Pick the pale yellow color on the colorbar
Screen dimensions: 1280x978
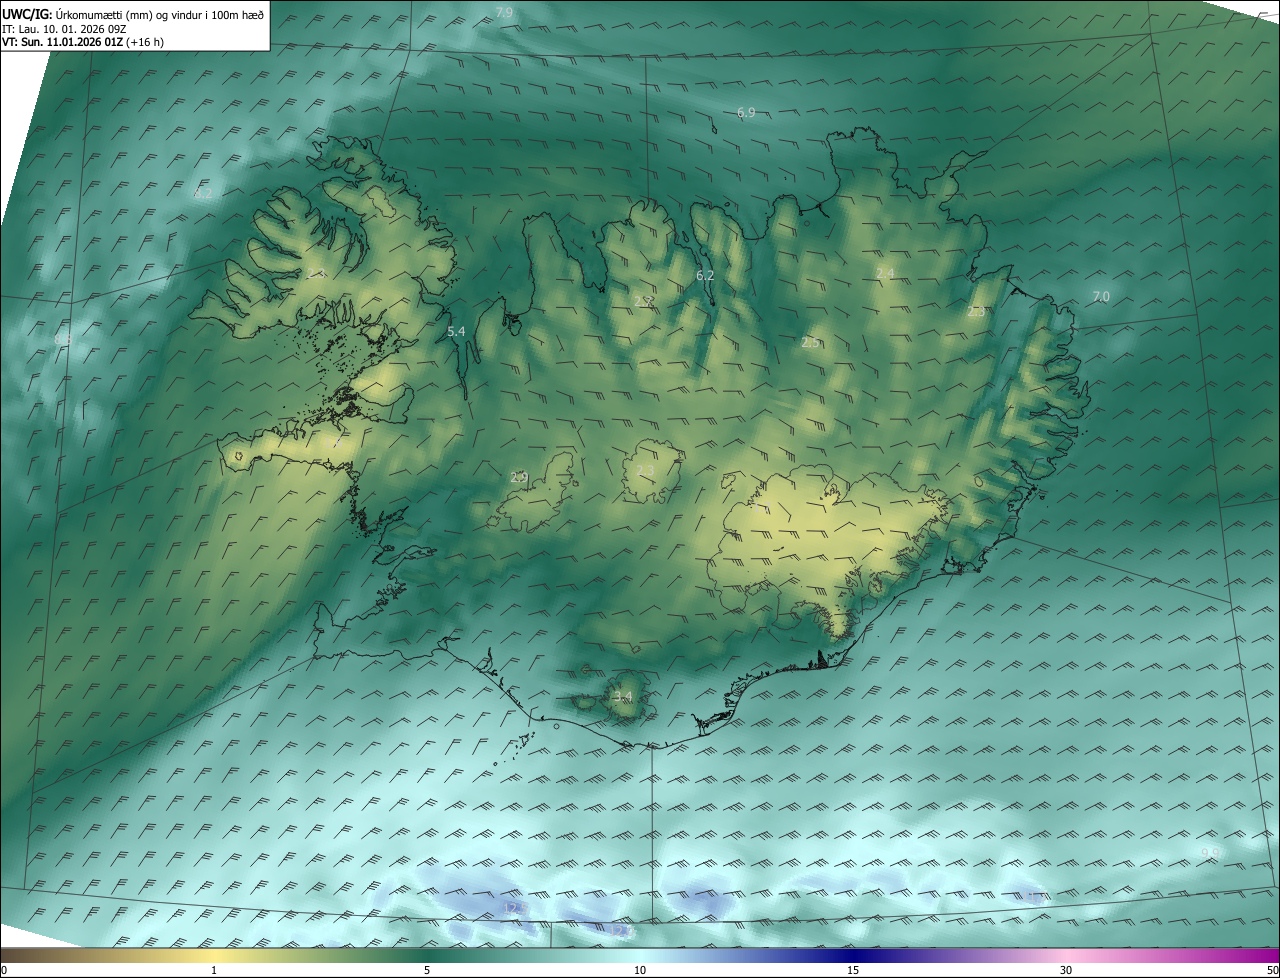[x=214, y=955]
